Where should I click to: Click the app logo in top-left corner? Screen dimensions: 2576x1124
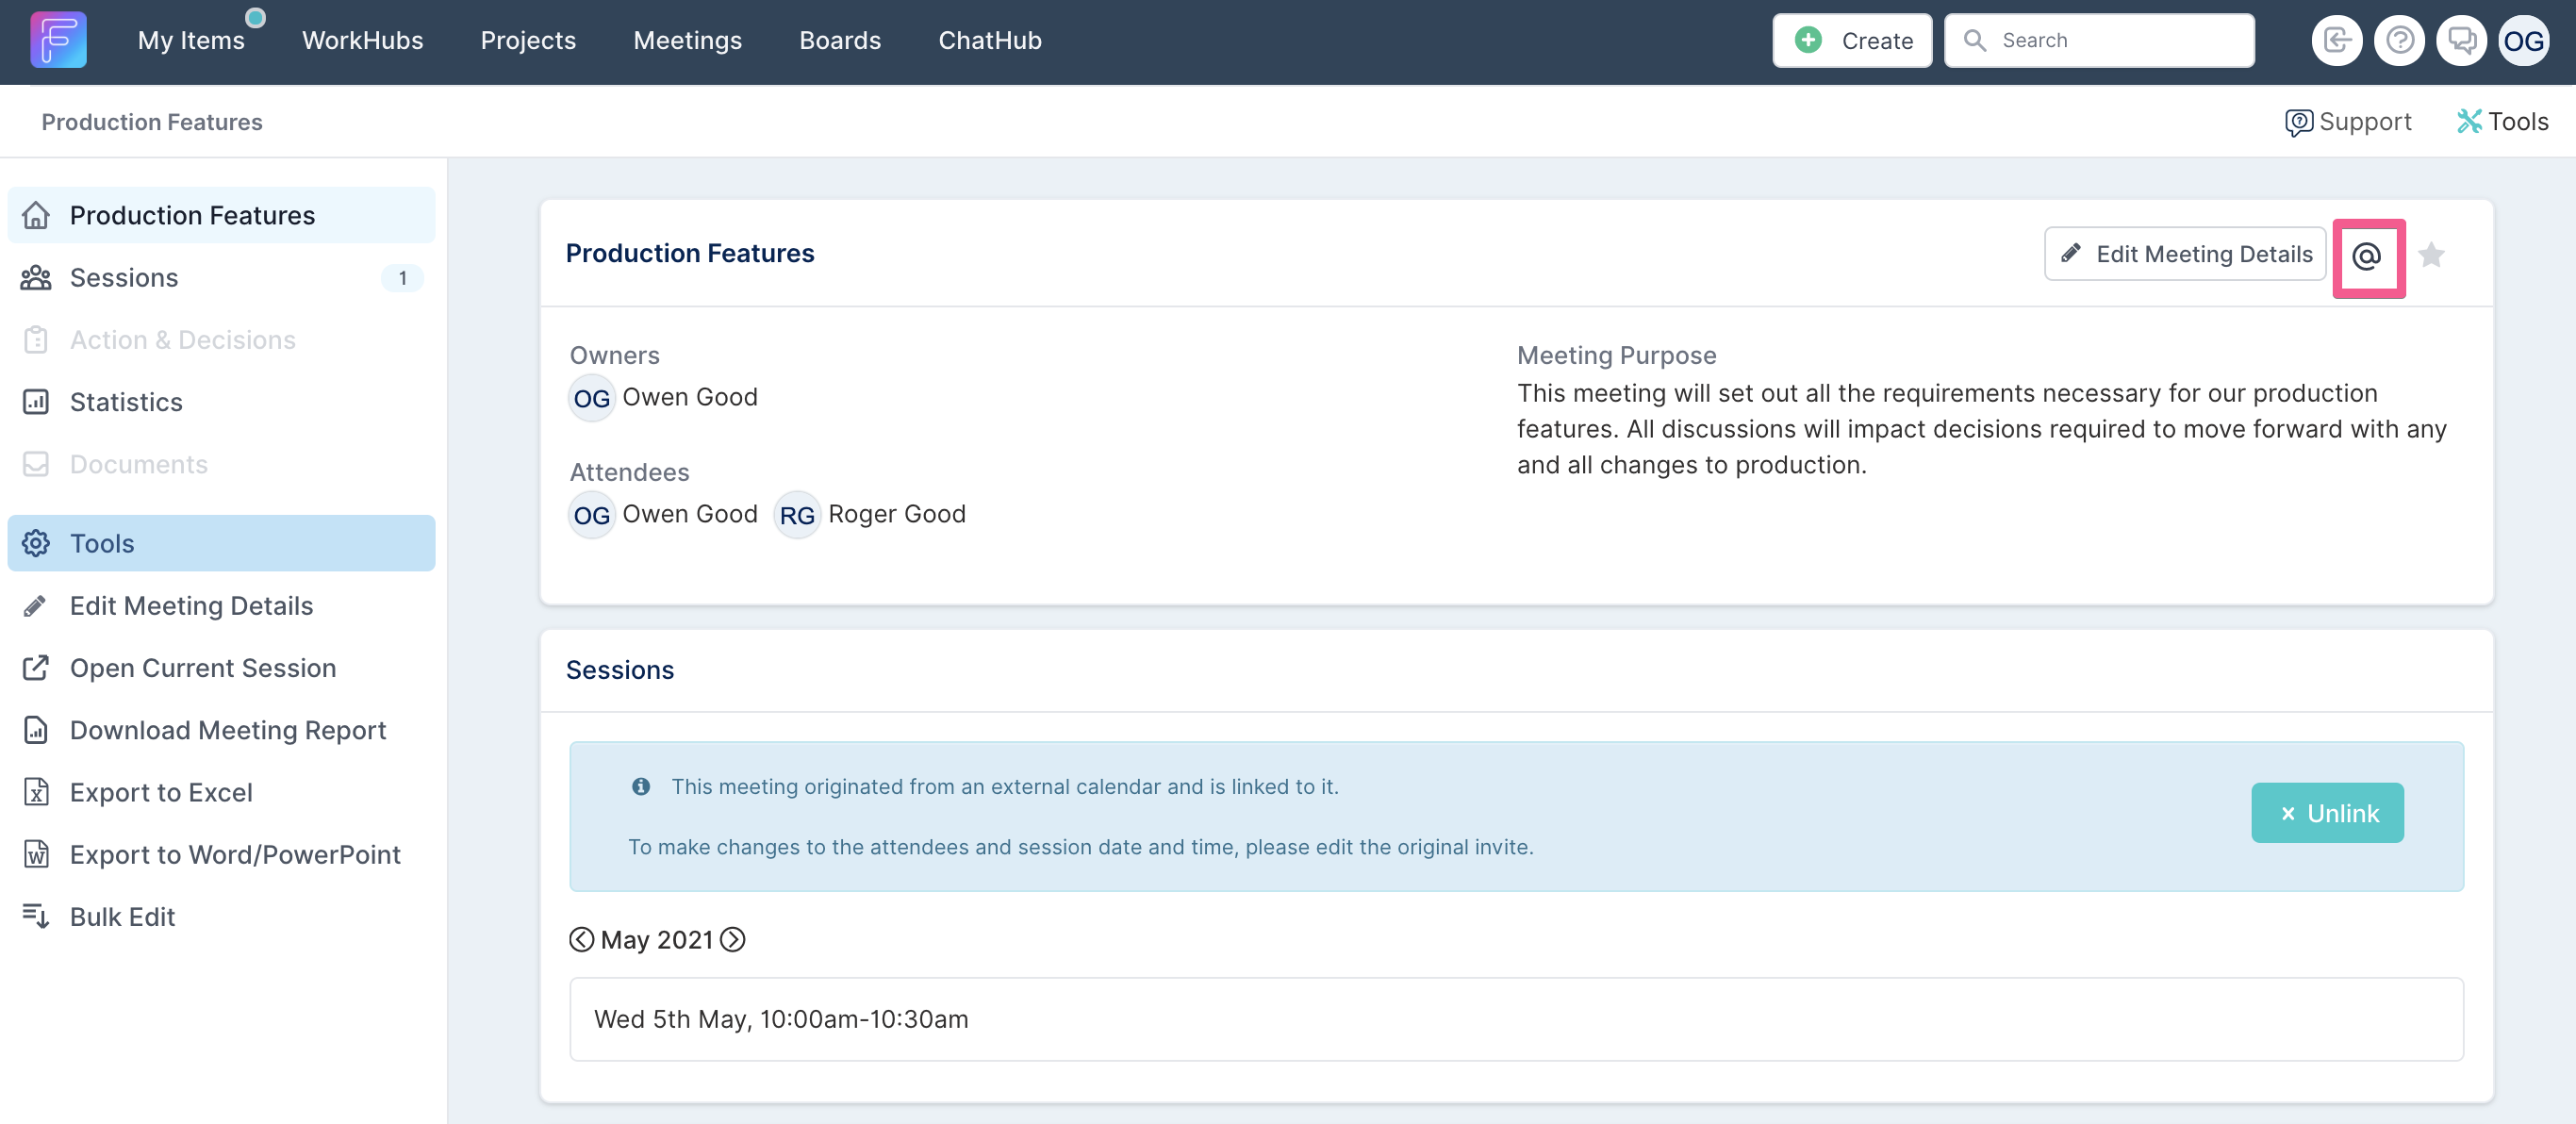(58, 40)
